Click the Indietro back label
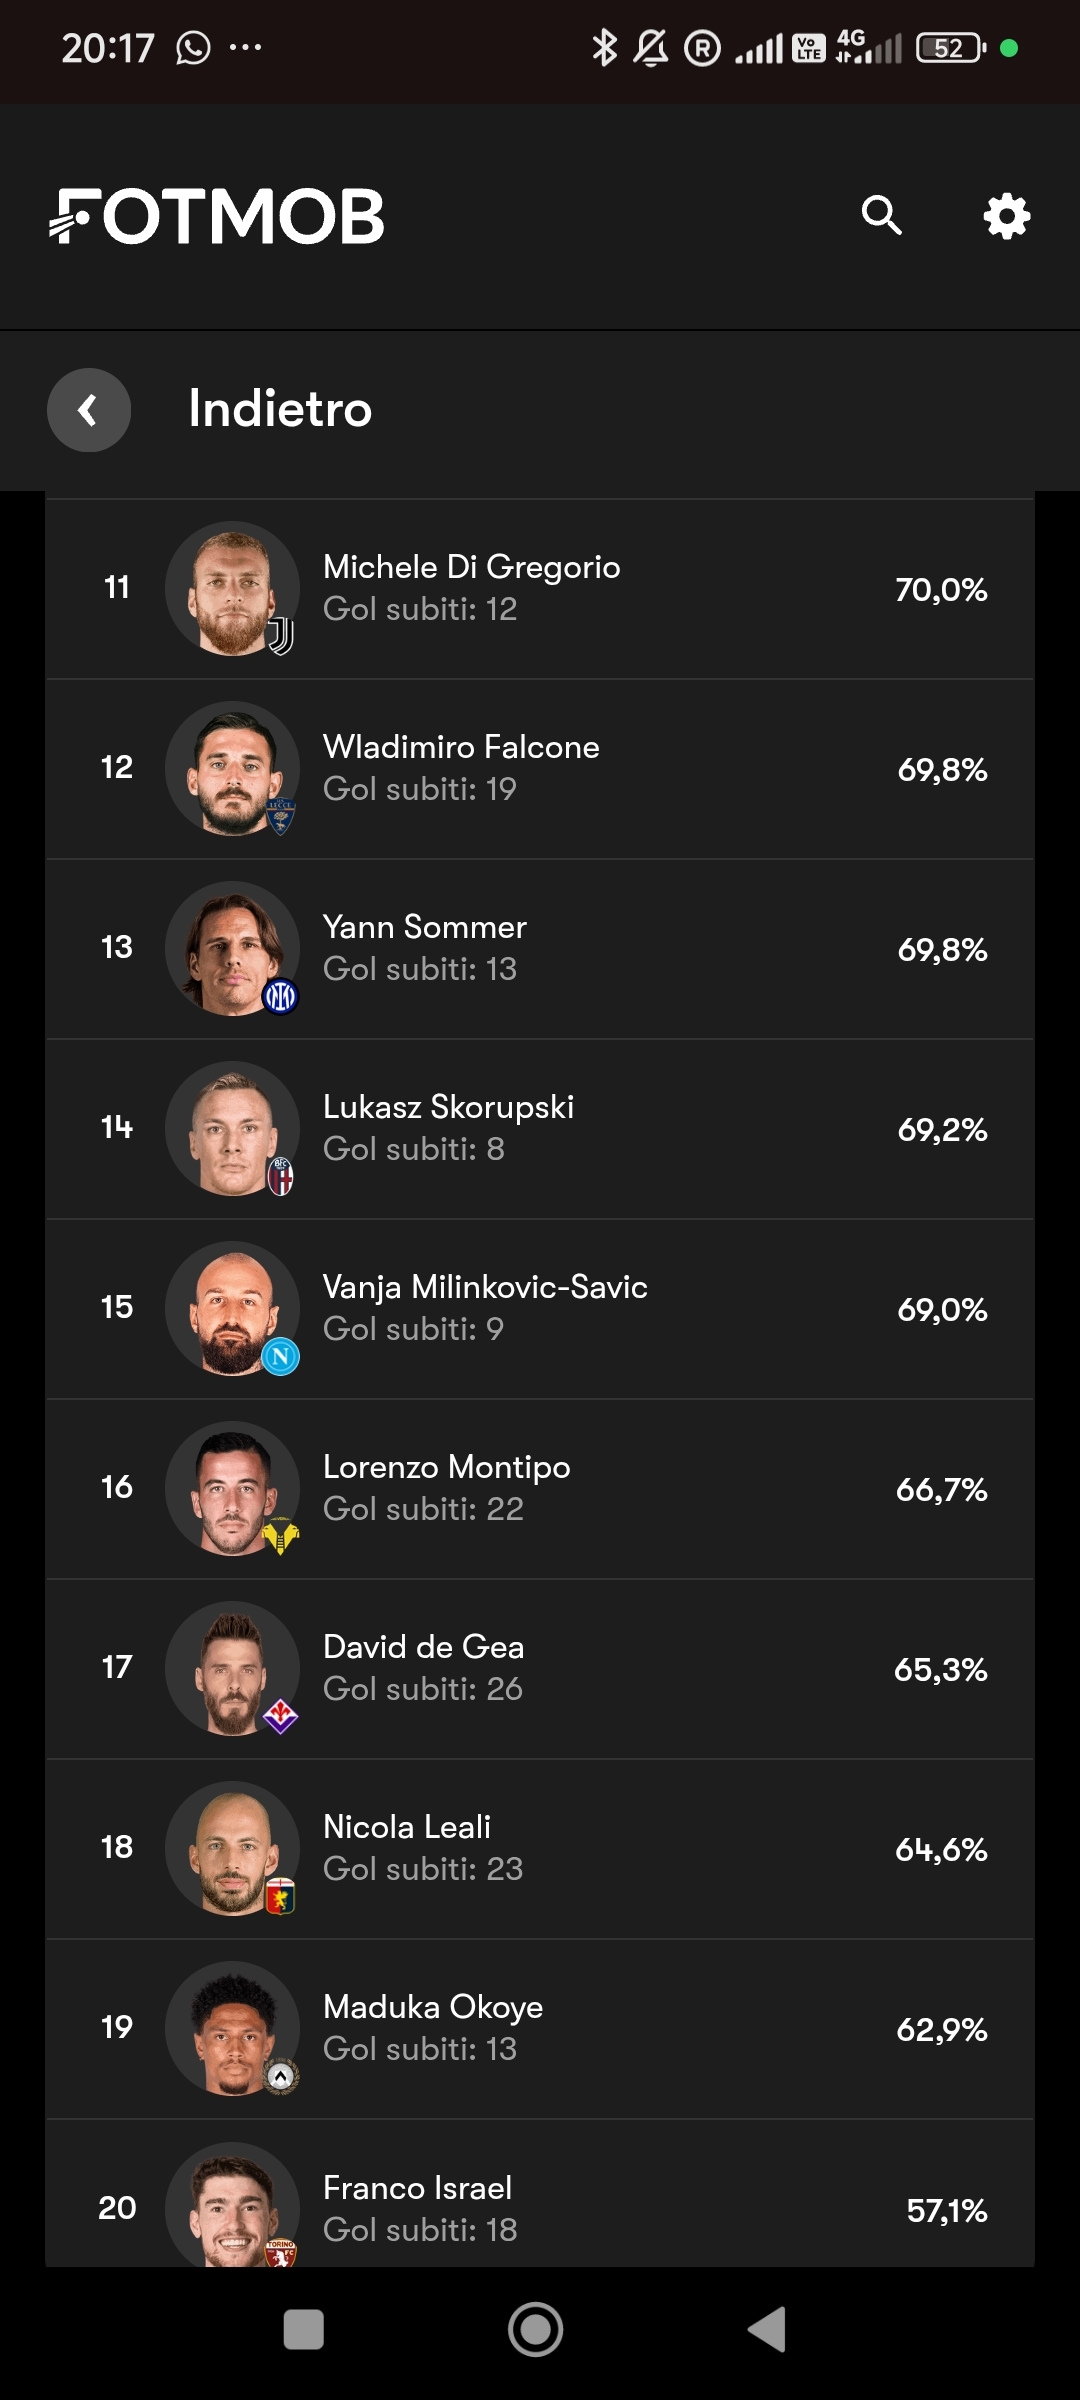 (x=280, y=409)
